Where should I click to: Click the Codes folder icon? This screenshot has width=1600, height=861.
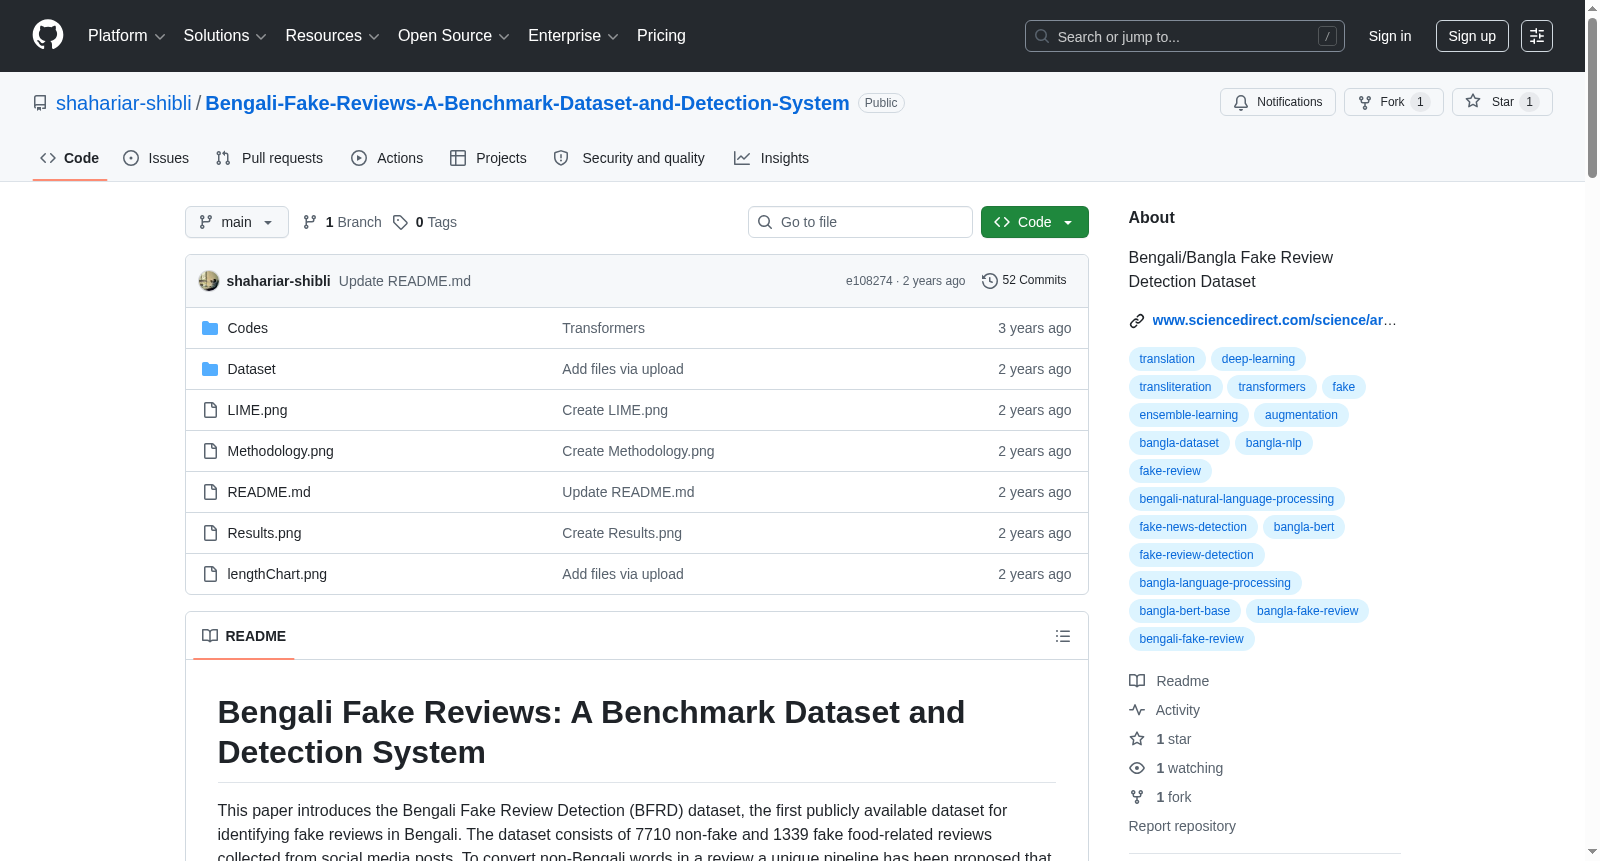pos(210,328)
